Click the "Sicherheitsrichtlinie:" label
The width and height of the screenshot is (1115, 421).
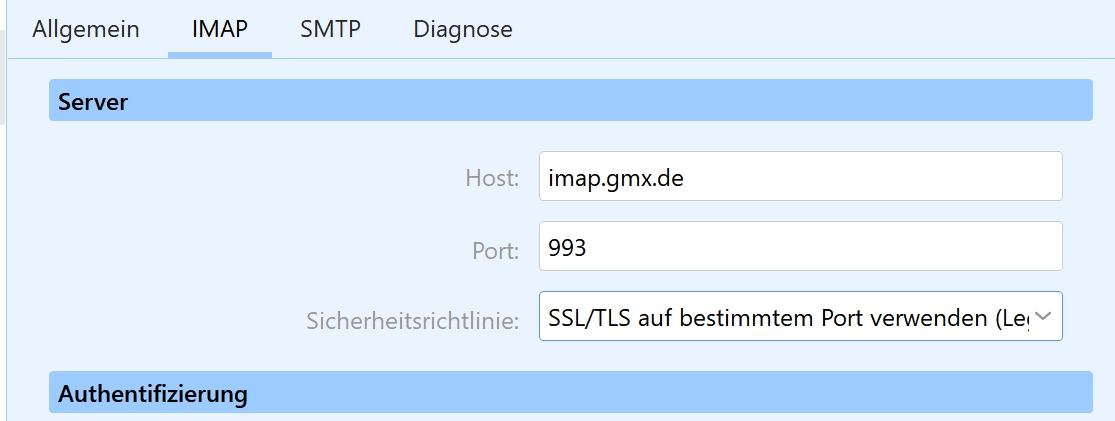point(412,321)
